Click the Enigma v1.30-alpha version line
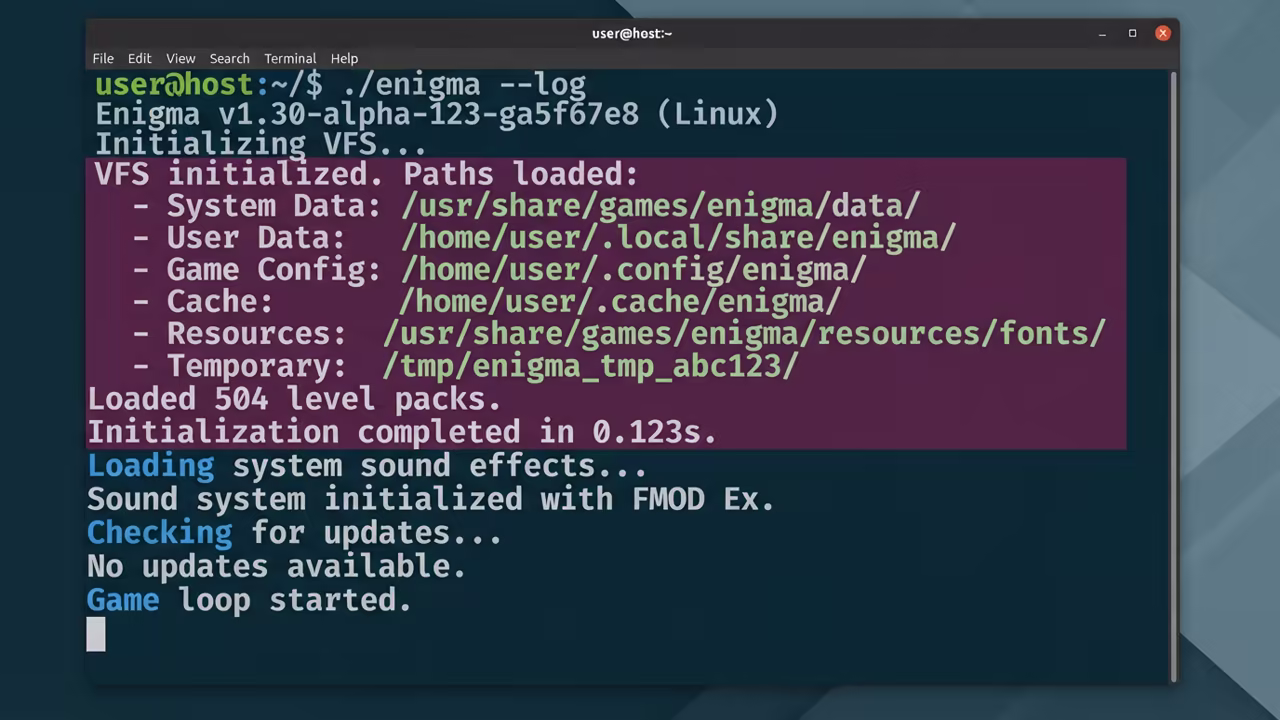The width and height of the screenshot is (1280, 720). [437, 113]
